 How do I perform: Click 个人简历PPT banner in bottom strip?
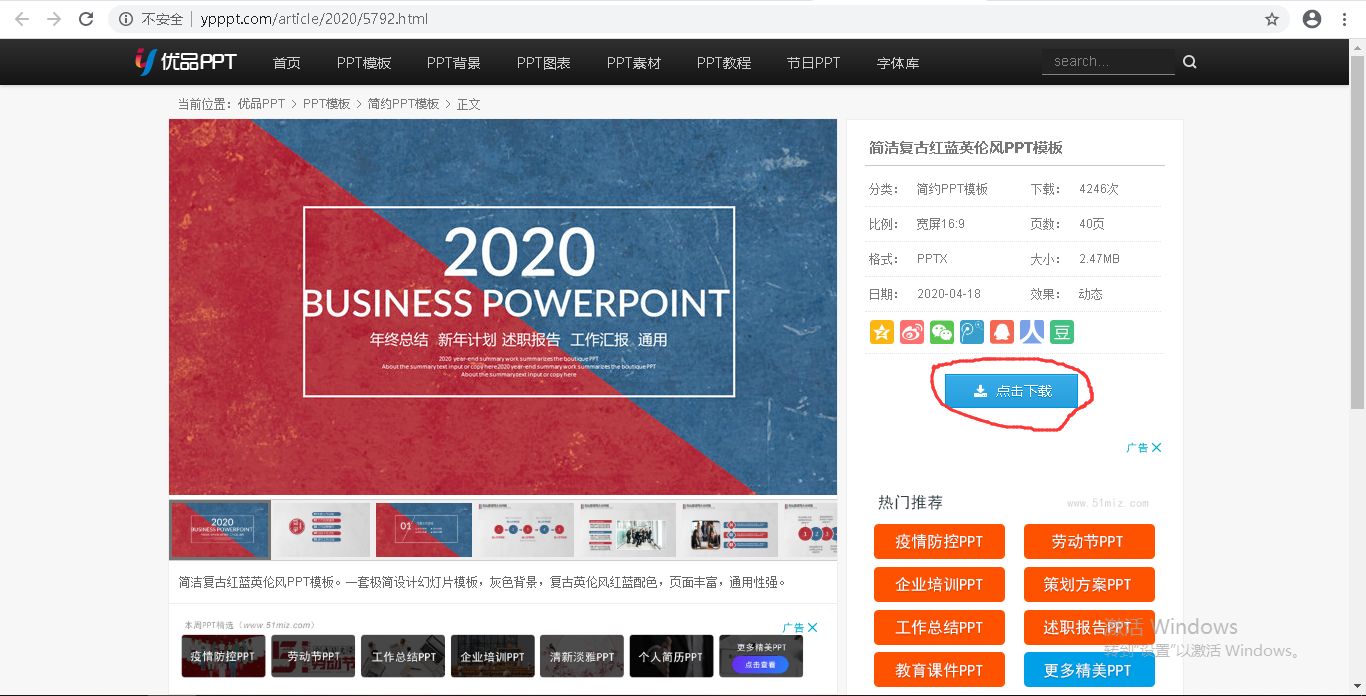(671, 656)
